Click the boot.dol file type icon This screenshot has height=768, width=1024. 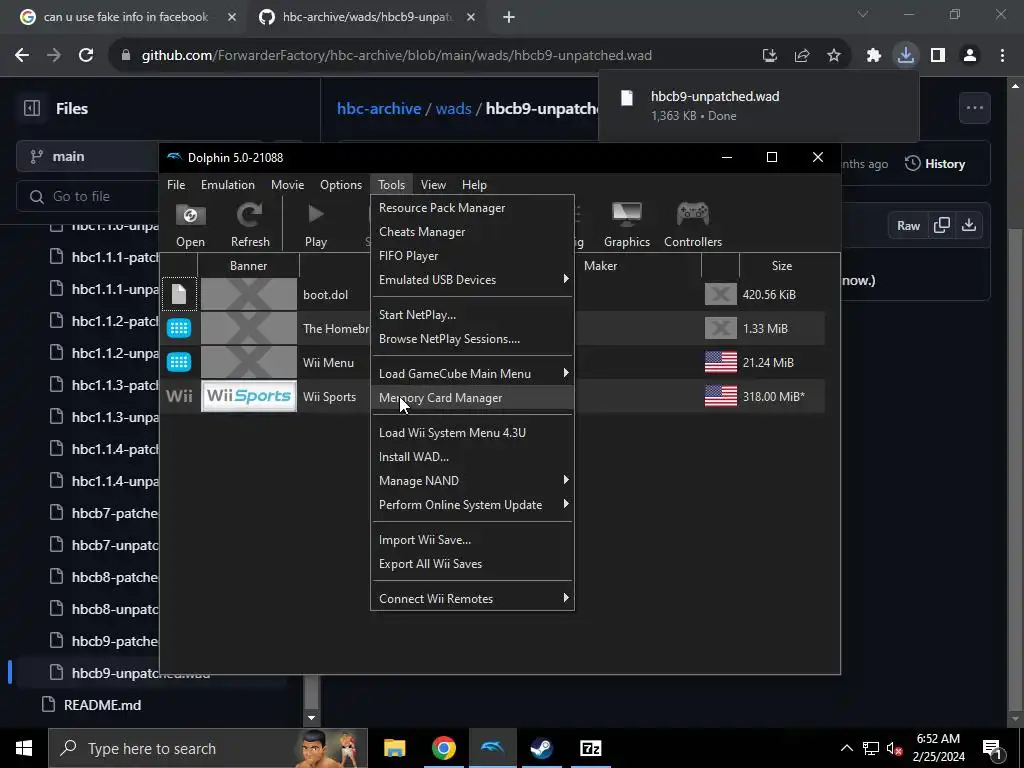coord(179,295)
